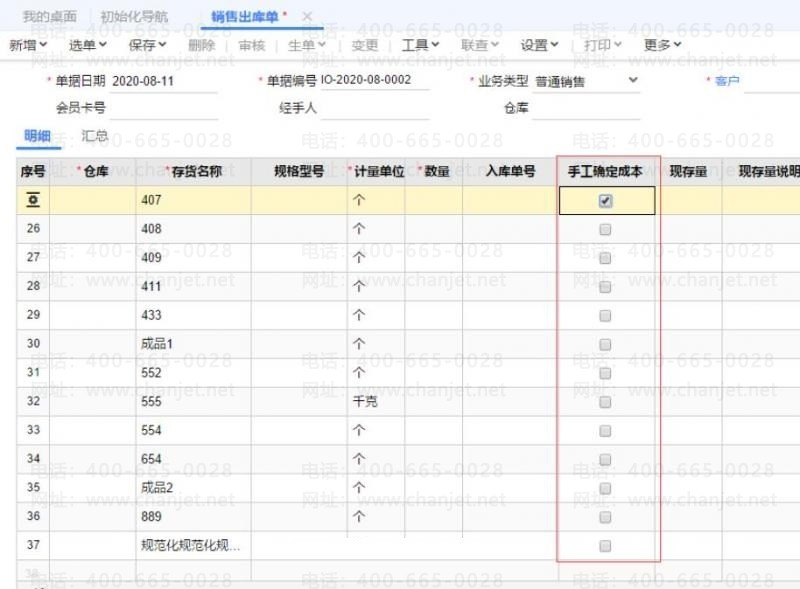Image resolution: width=800 pixels, height=589 pixels.
Task: Check 手工确定成本 for item 654
Action: [606, 460]
